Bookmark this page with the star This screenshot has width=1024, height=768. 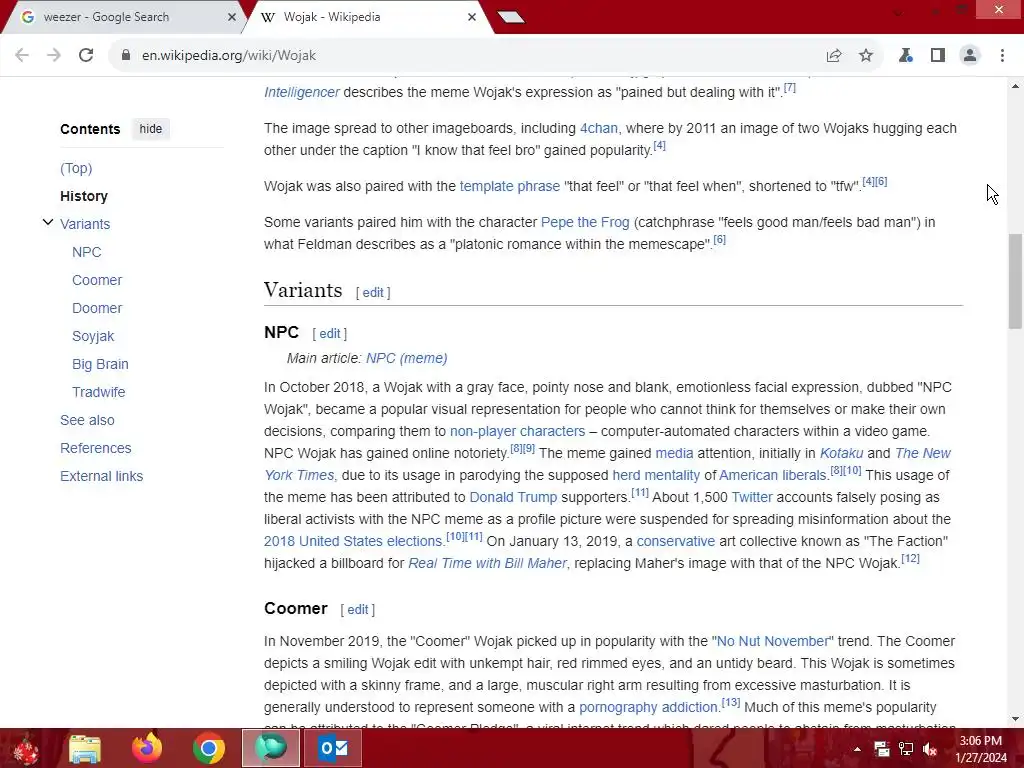[x=866, y=56]
